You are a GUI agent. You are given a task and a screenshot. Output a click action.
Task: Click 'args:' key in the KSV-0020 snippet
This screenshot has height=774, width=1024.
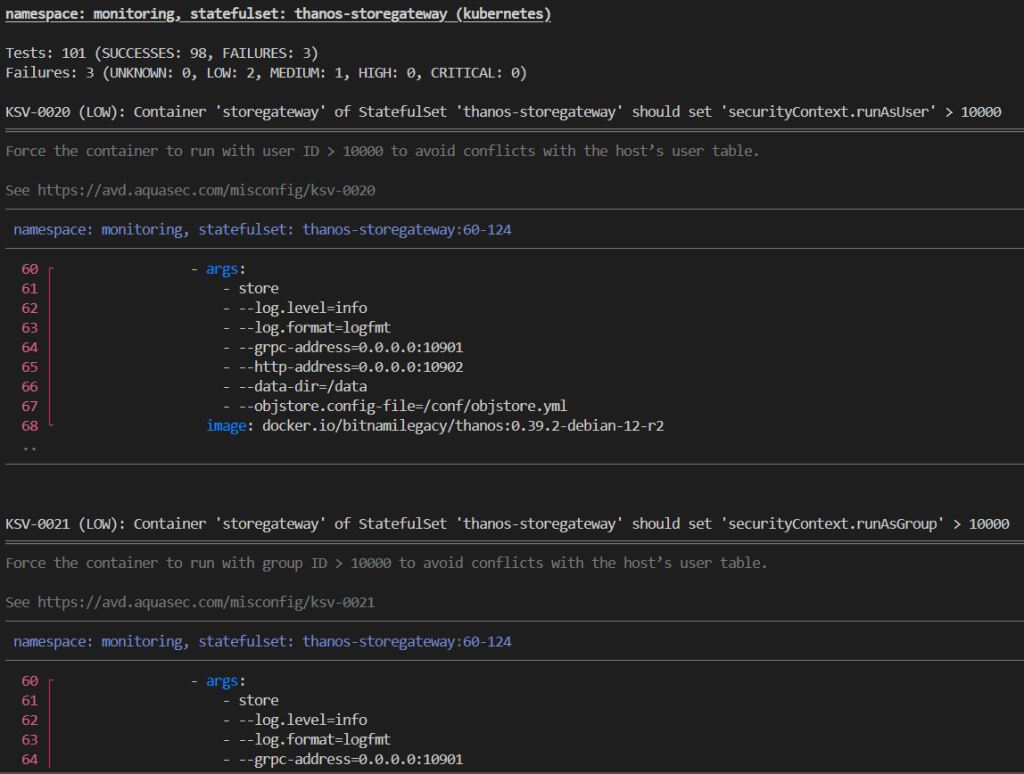pos(226,269)
